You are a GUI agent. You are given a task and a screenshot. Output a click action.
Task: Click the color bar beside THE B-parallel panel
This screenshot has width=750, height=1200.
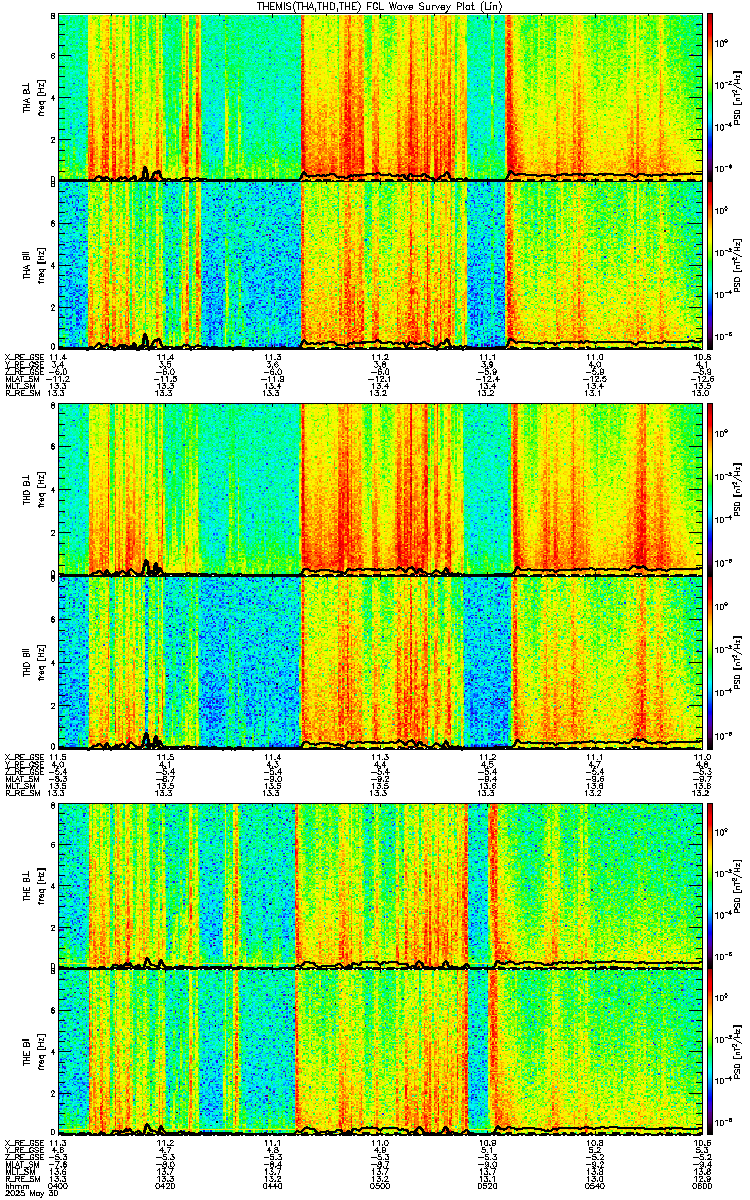(711, 1052)
